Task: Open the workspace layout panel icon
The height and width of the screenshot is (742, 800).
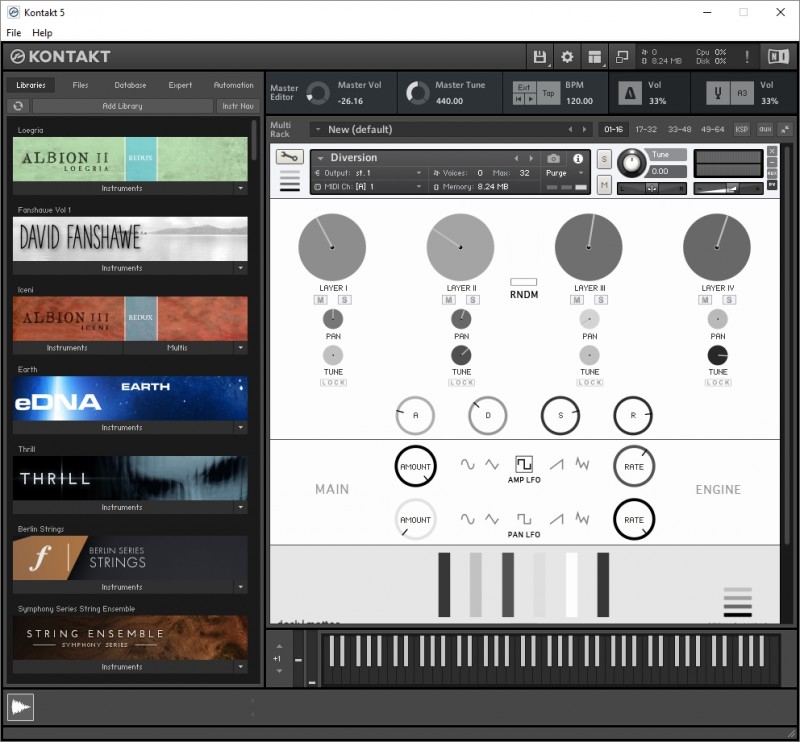Action: 594,57
